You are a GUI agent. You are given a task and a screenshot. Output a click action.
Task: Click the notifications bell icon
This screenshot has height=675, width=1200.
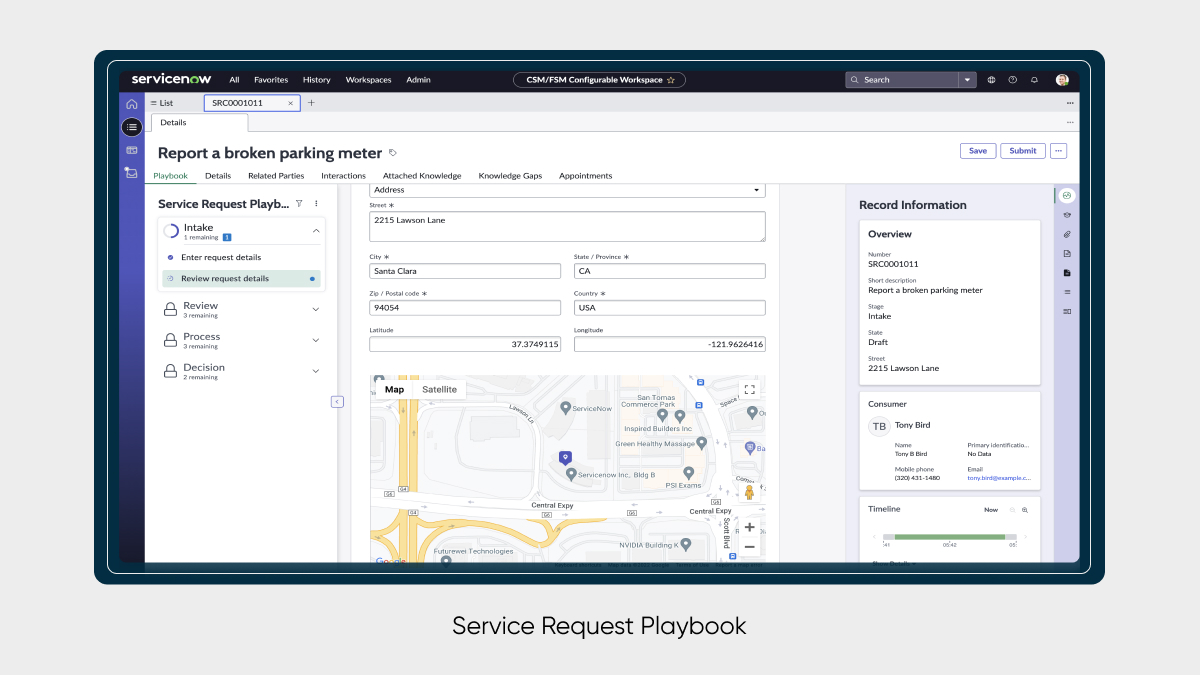[1034, 80]
